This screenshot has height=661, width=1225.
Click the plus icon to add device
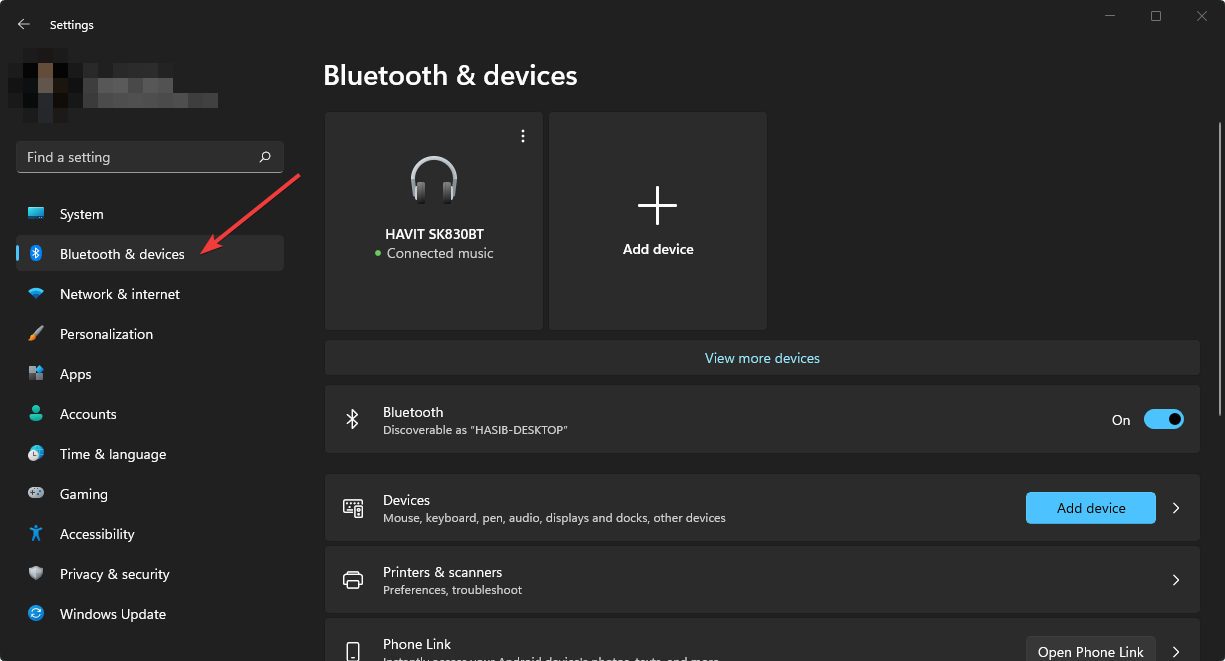click(657, 205)
